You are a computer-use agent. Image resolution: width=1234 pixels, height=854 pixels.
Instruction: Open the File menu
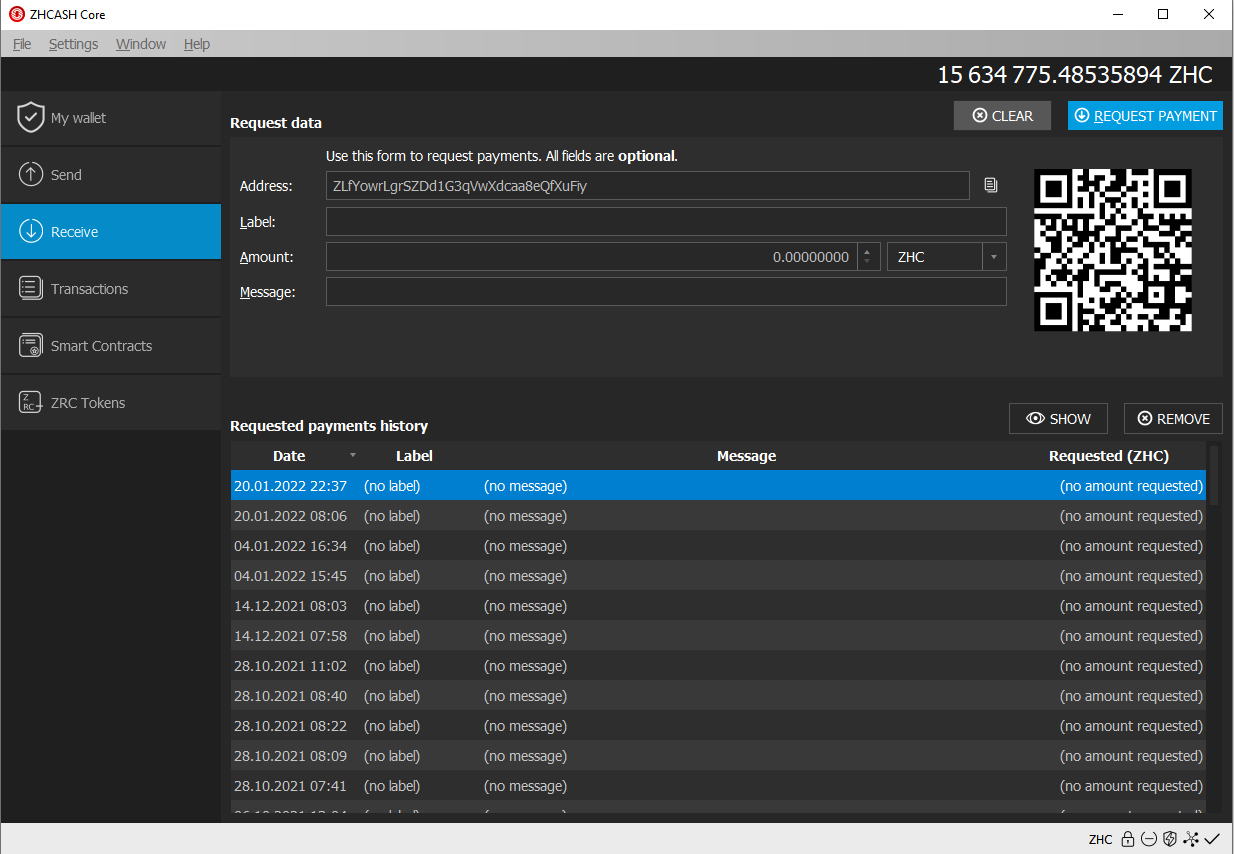pos(22,44)
